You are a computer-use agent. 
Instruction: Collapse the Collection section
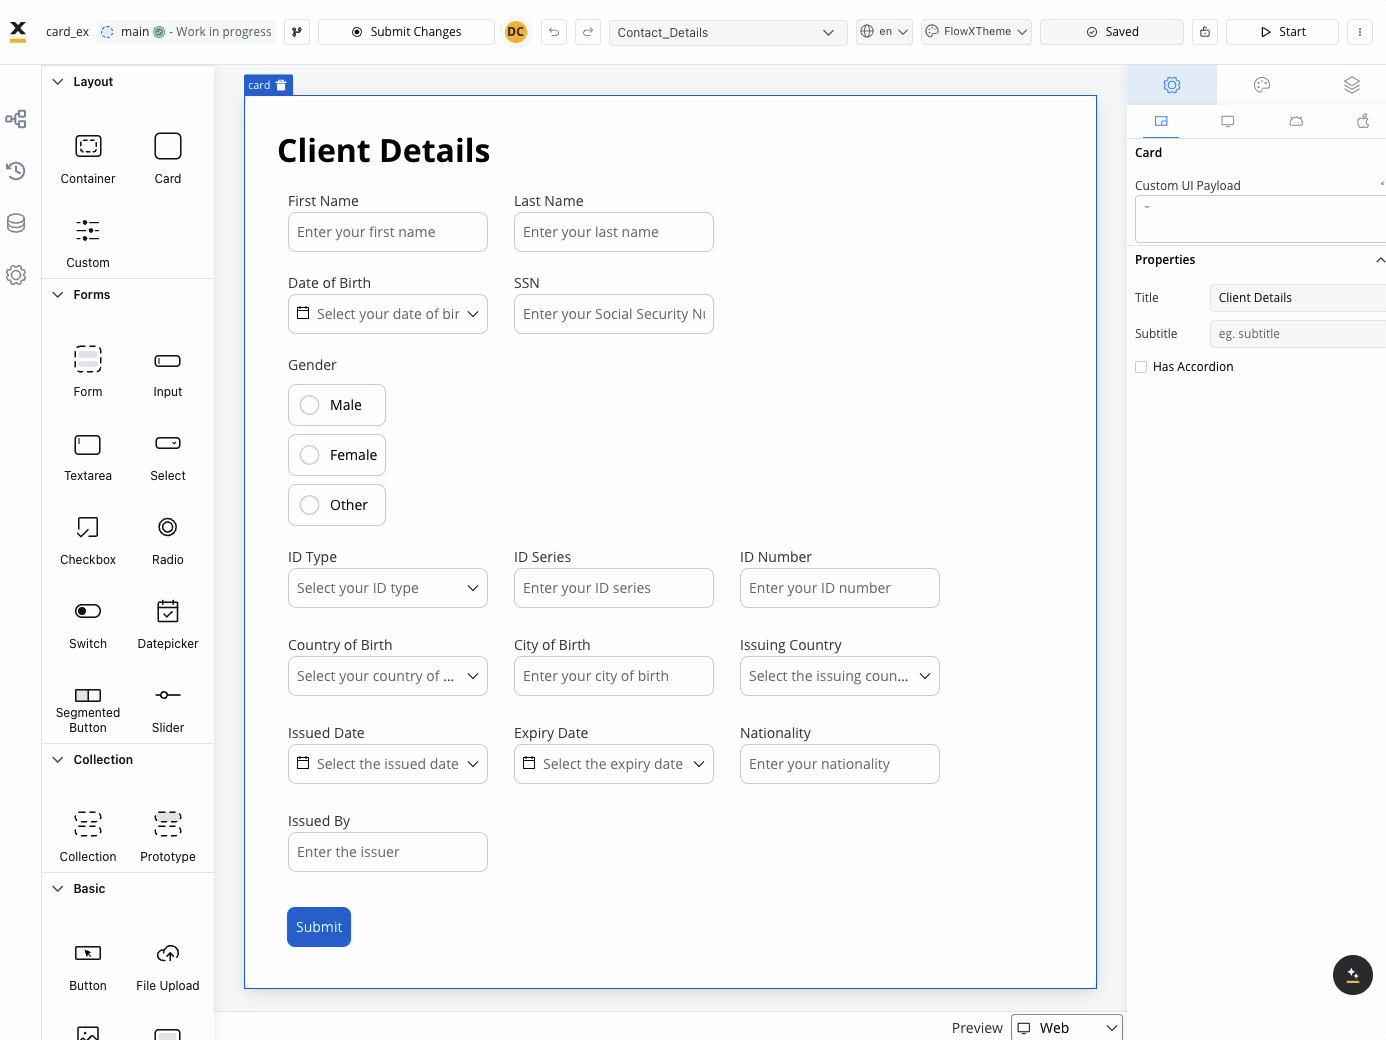click(x=58, y=760)
